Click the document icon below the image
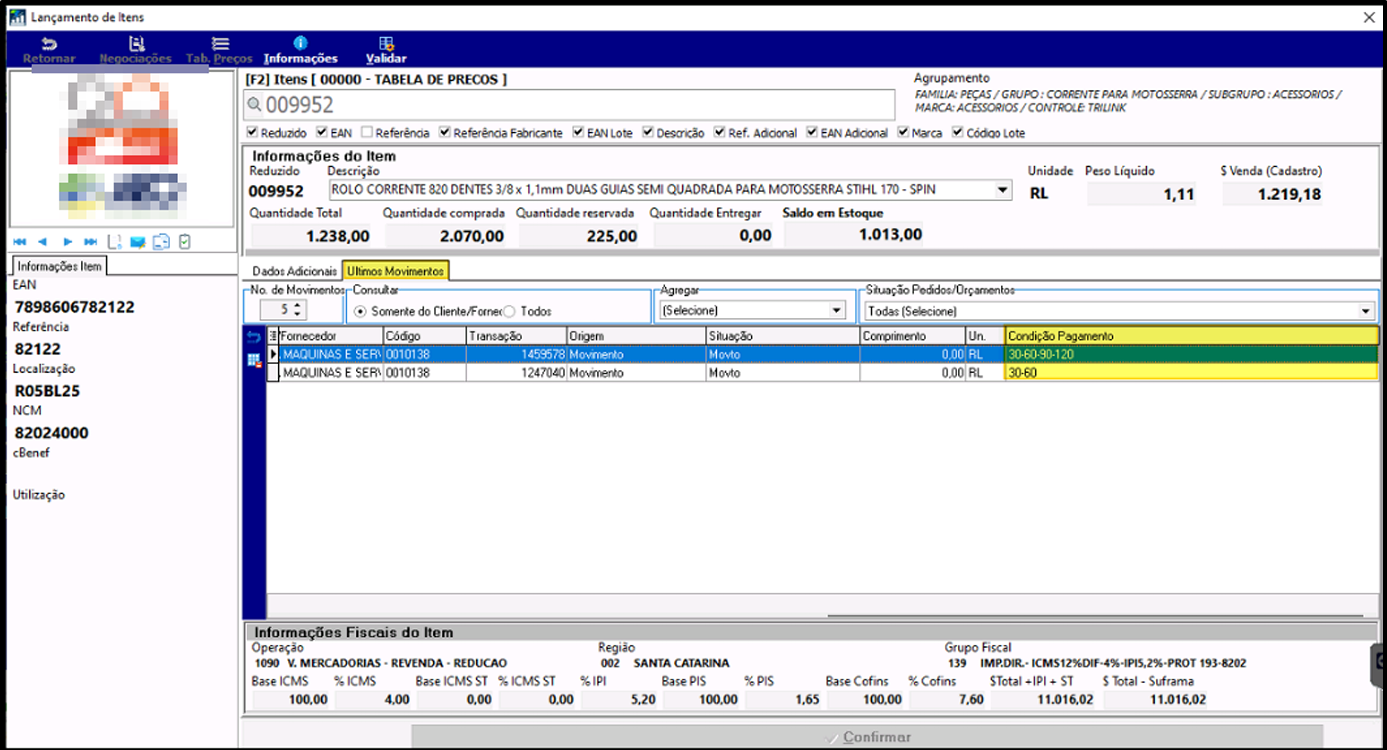 tap(114, 242)
